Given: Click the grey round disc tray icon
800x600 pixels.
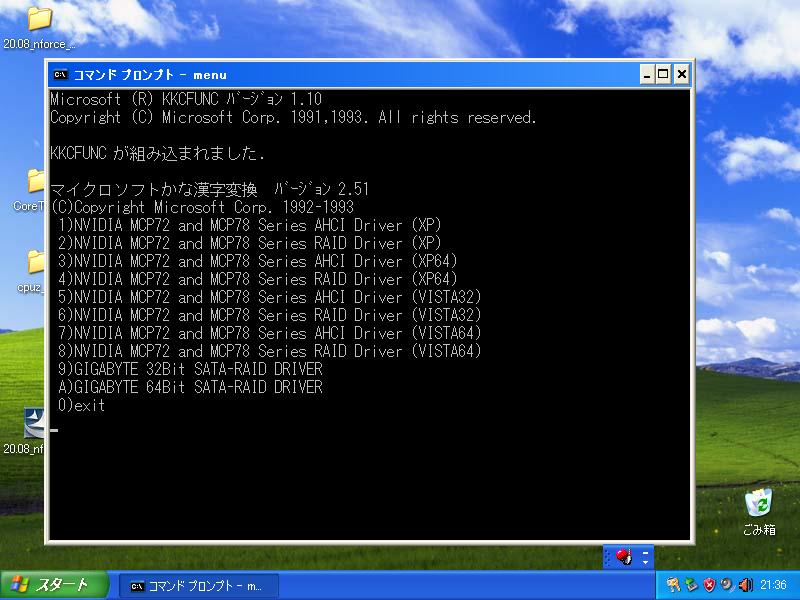Looking at the screenshot, I should pos(727,585).
